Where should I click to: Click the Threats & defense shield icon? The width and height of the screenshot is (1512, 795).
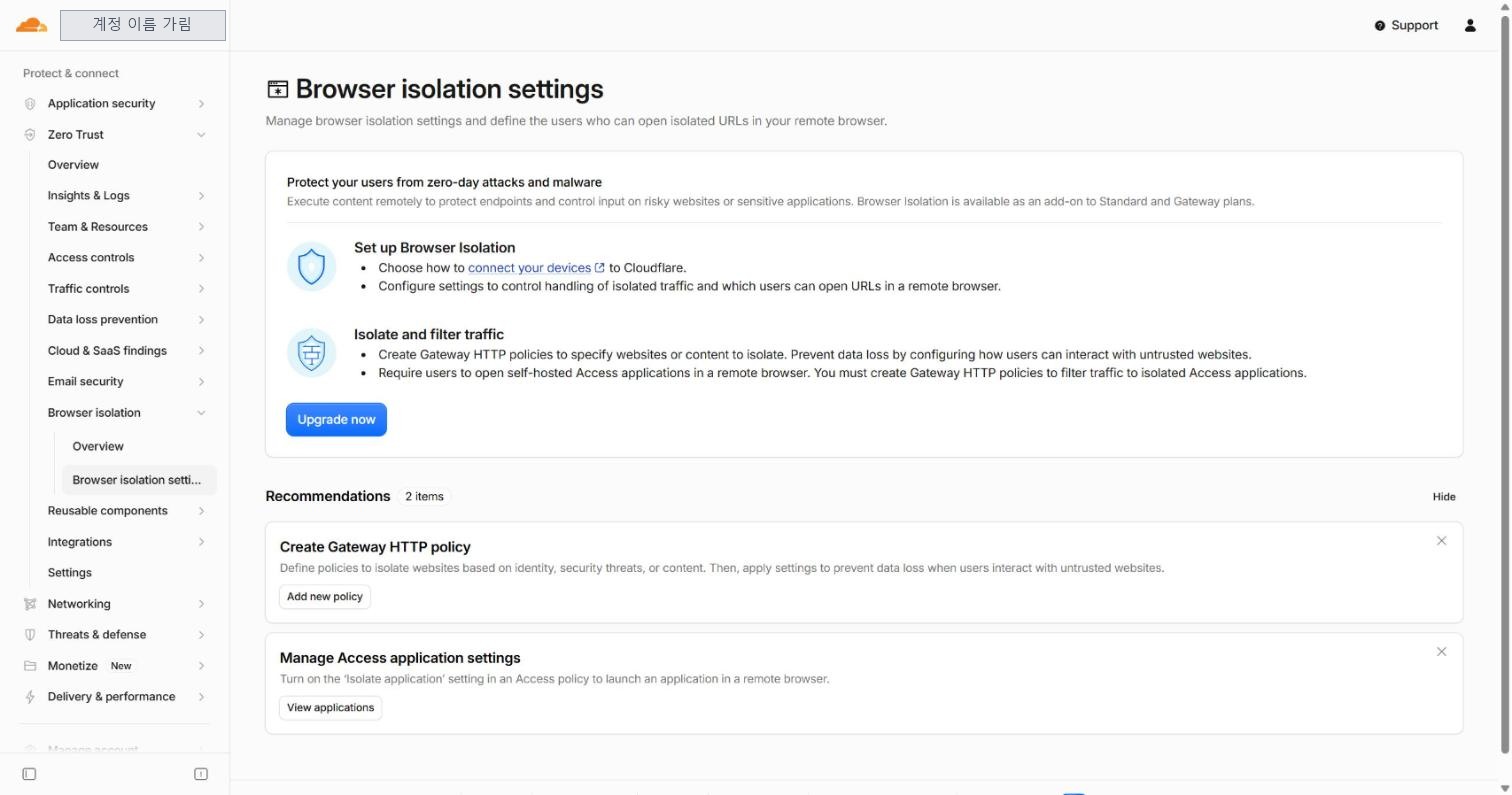[x=30, y=635]
